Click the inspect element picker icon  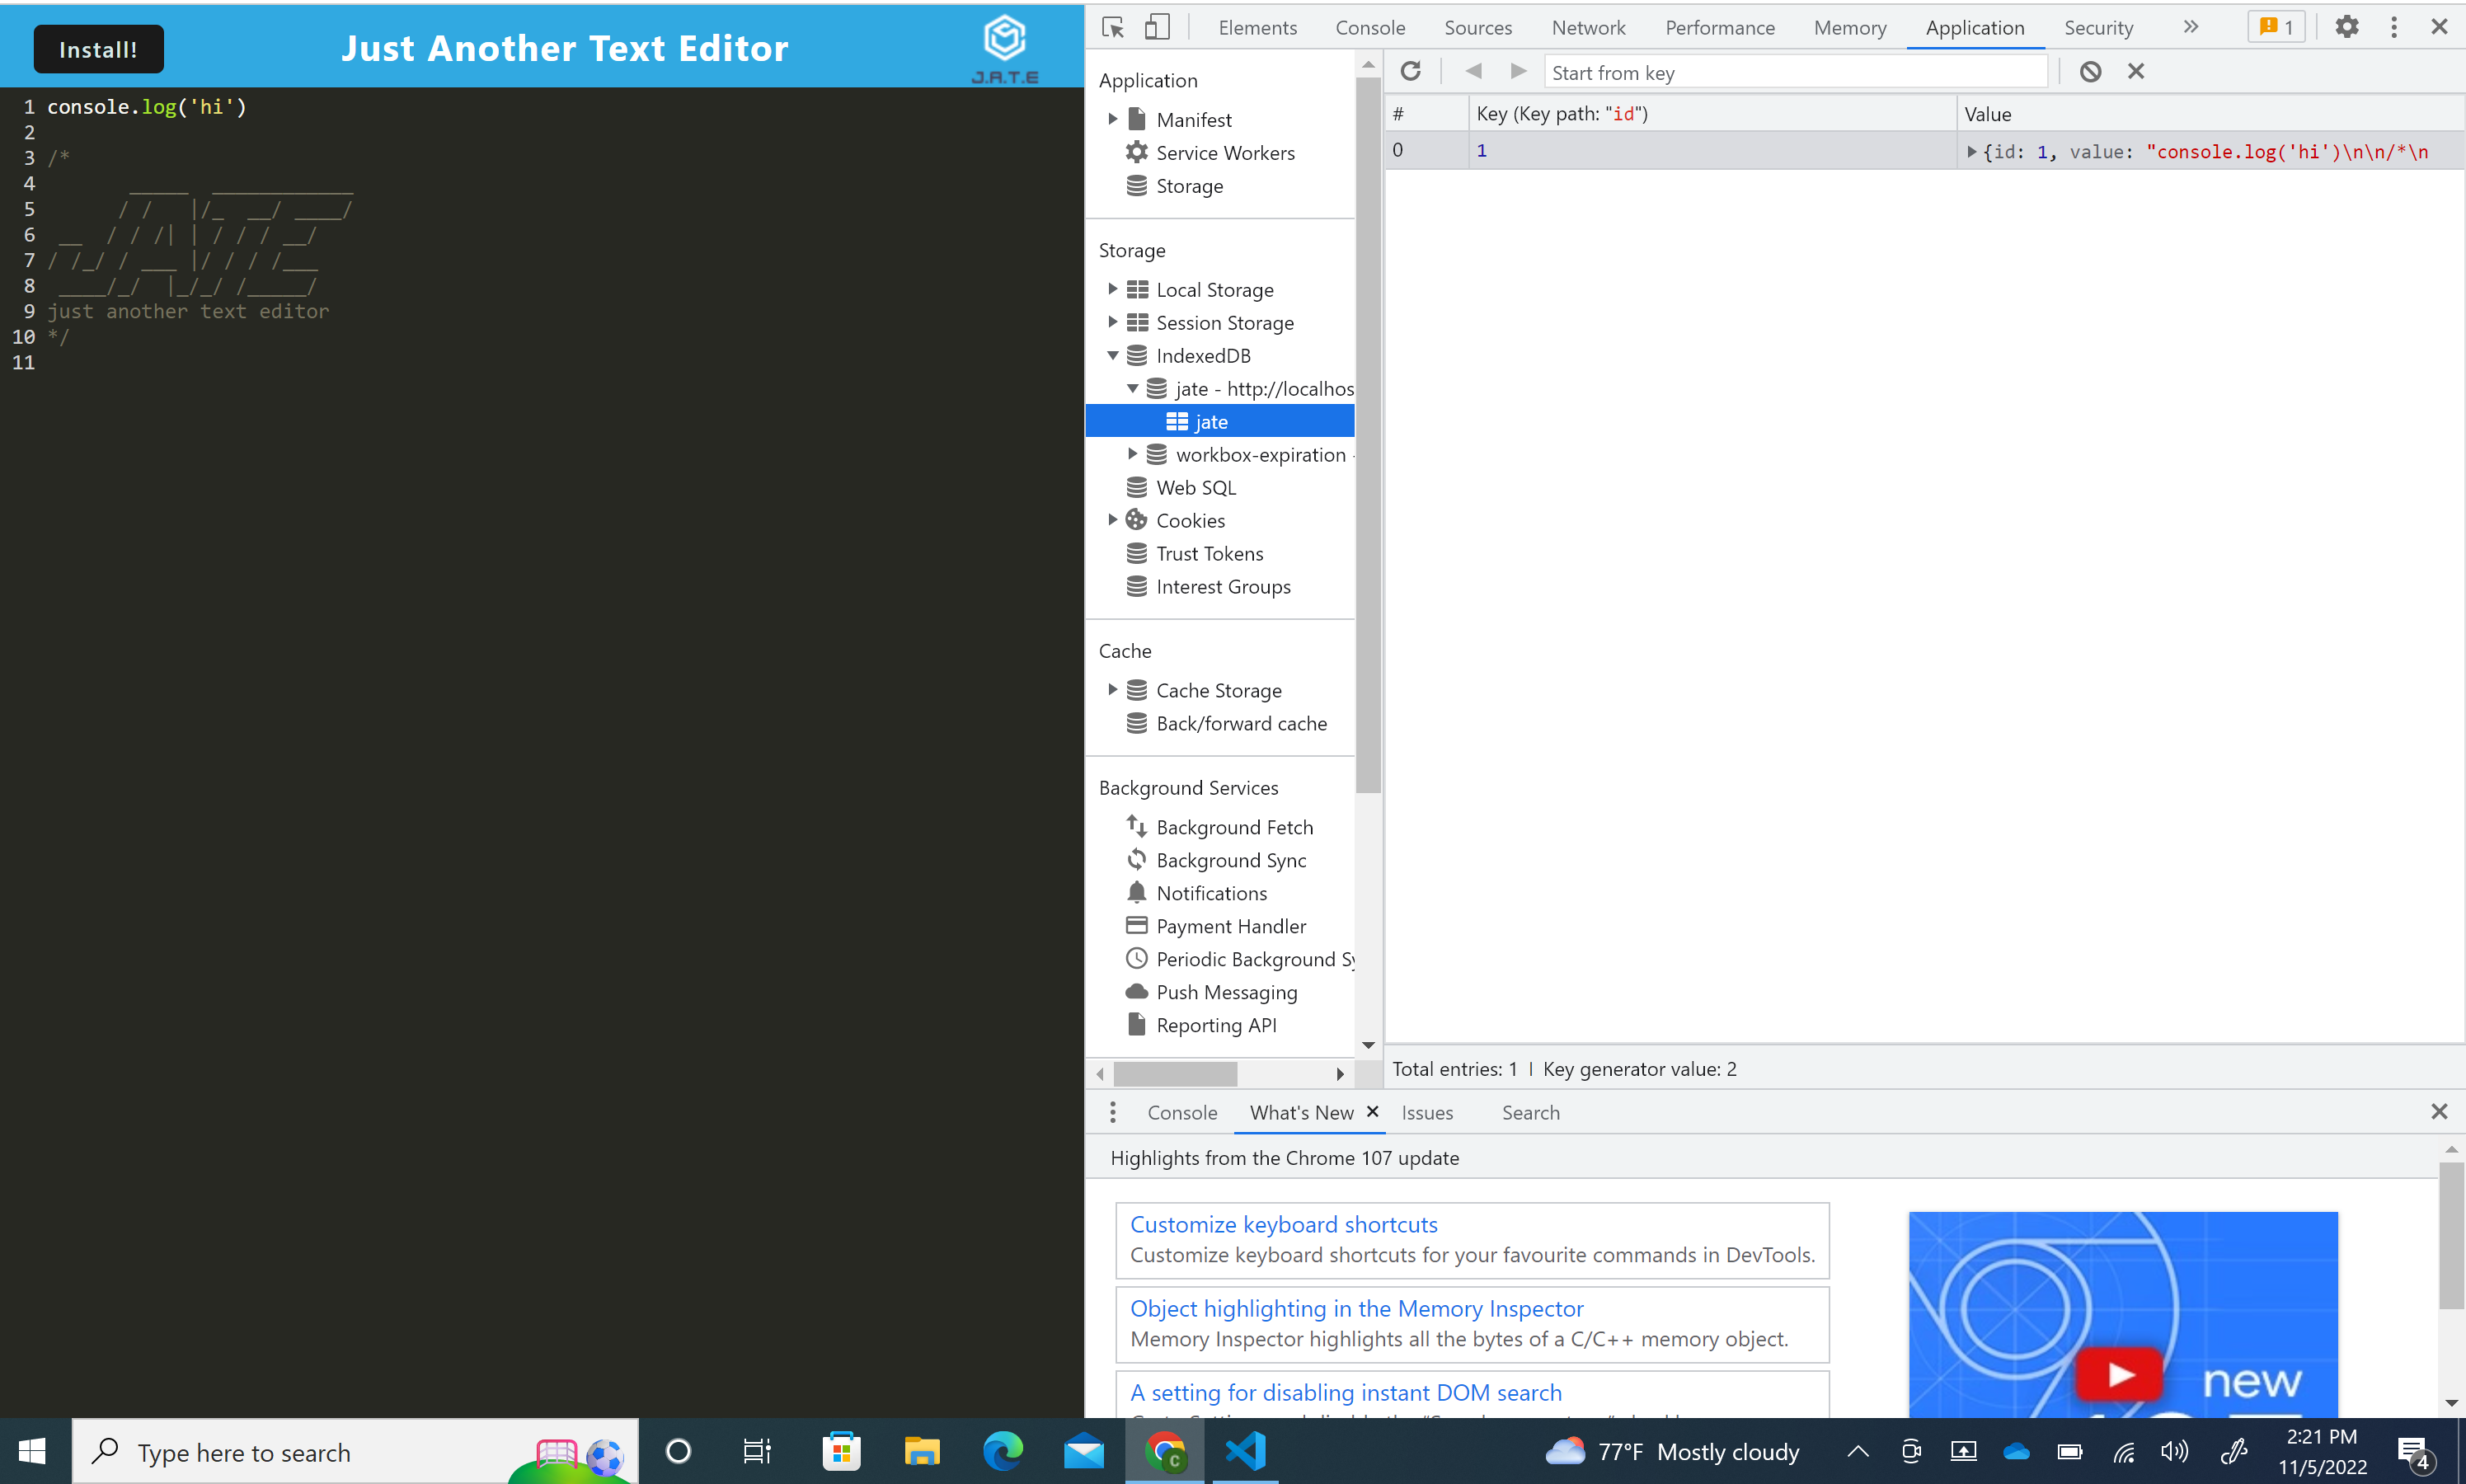coord(1113,27)
